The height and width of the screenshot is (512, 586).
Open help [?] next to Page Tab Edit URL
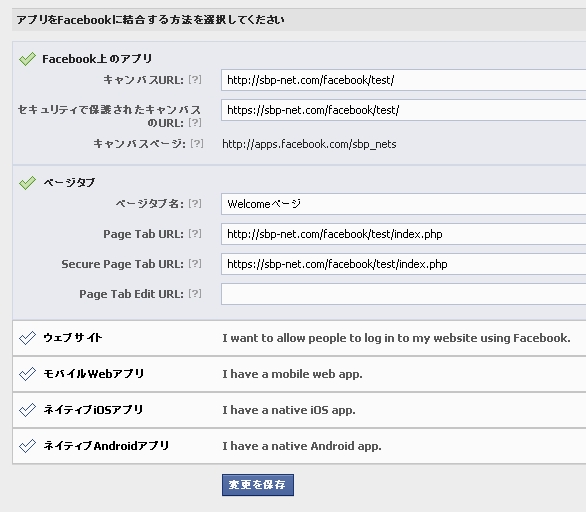coord(195,294)
